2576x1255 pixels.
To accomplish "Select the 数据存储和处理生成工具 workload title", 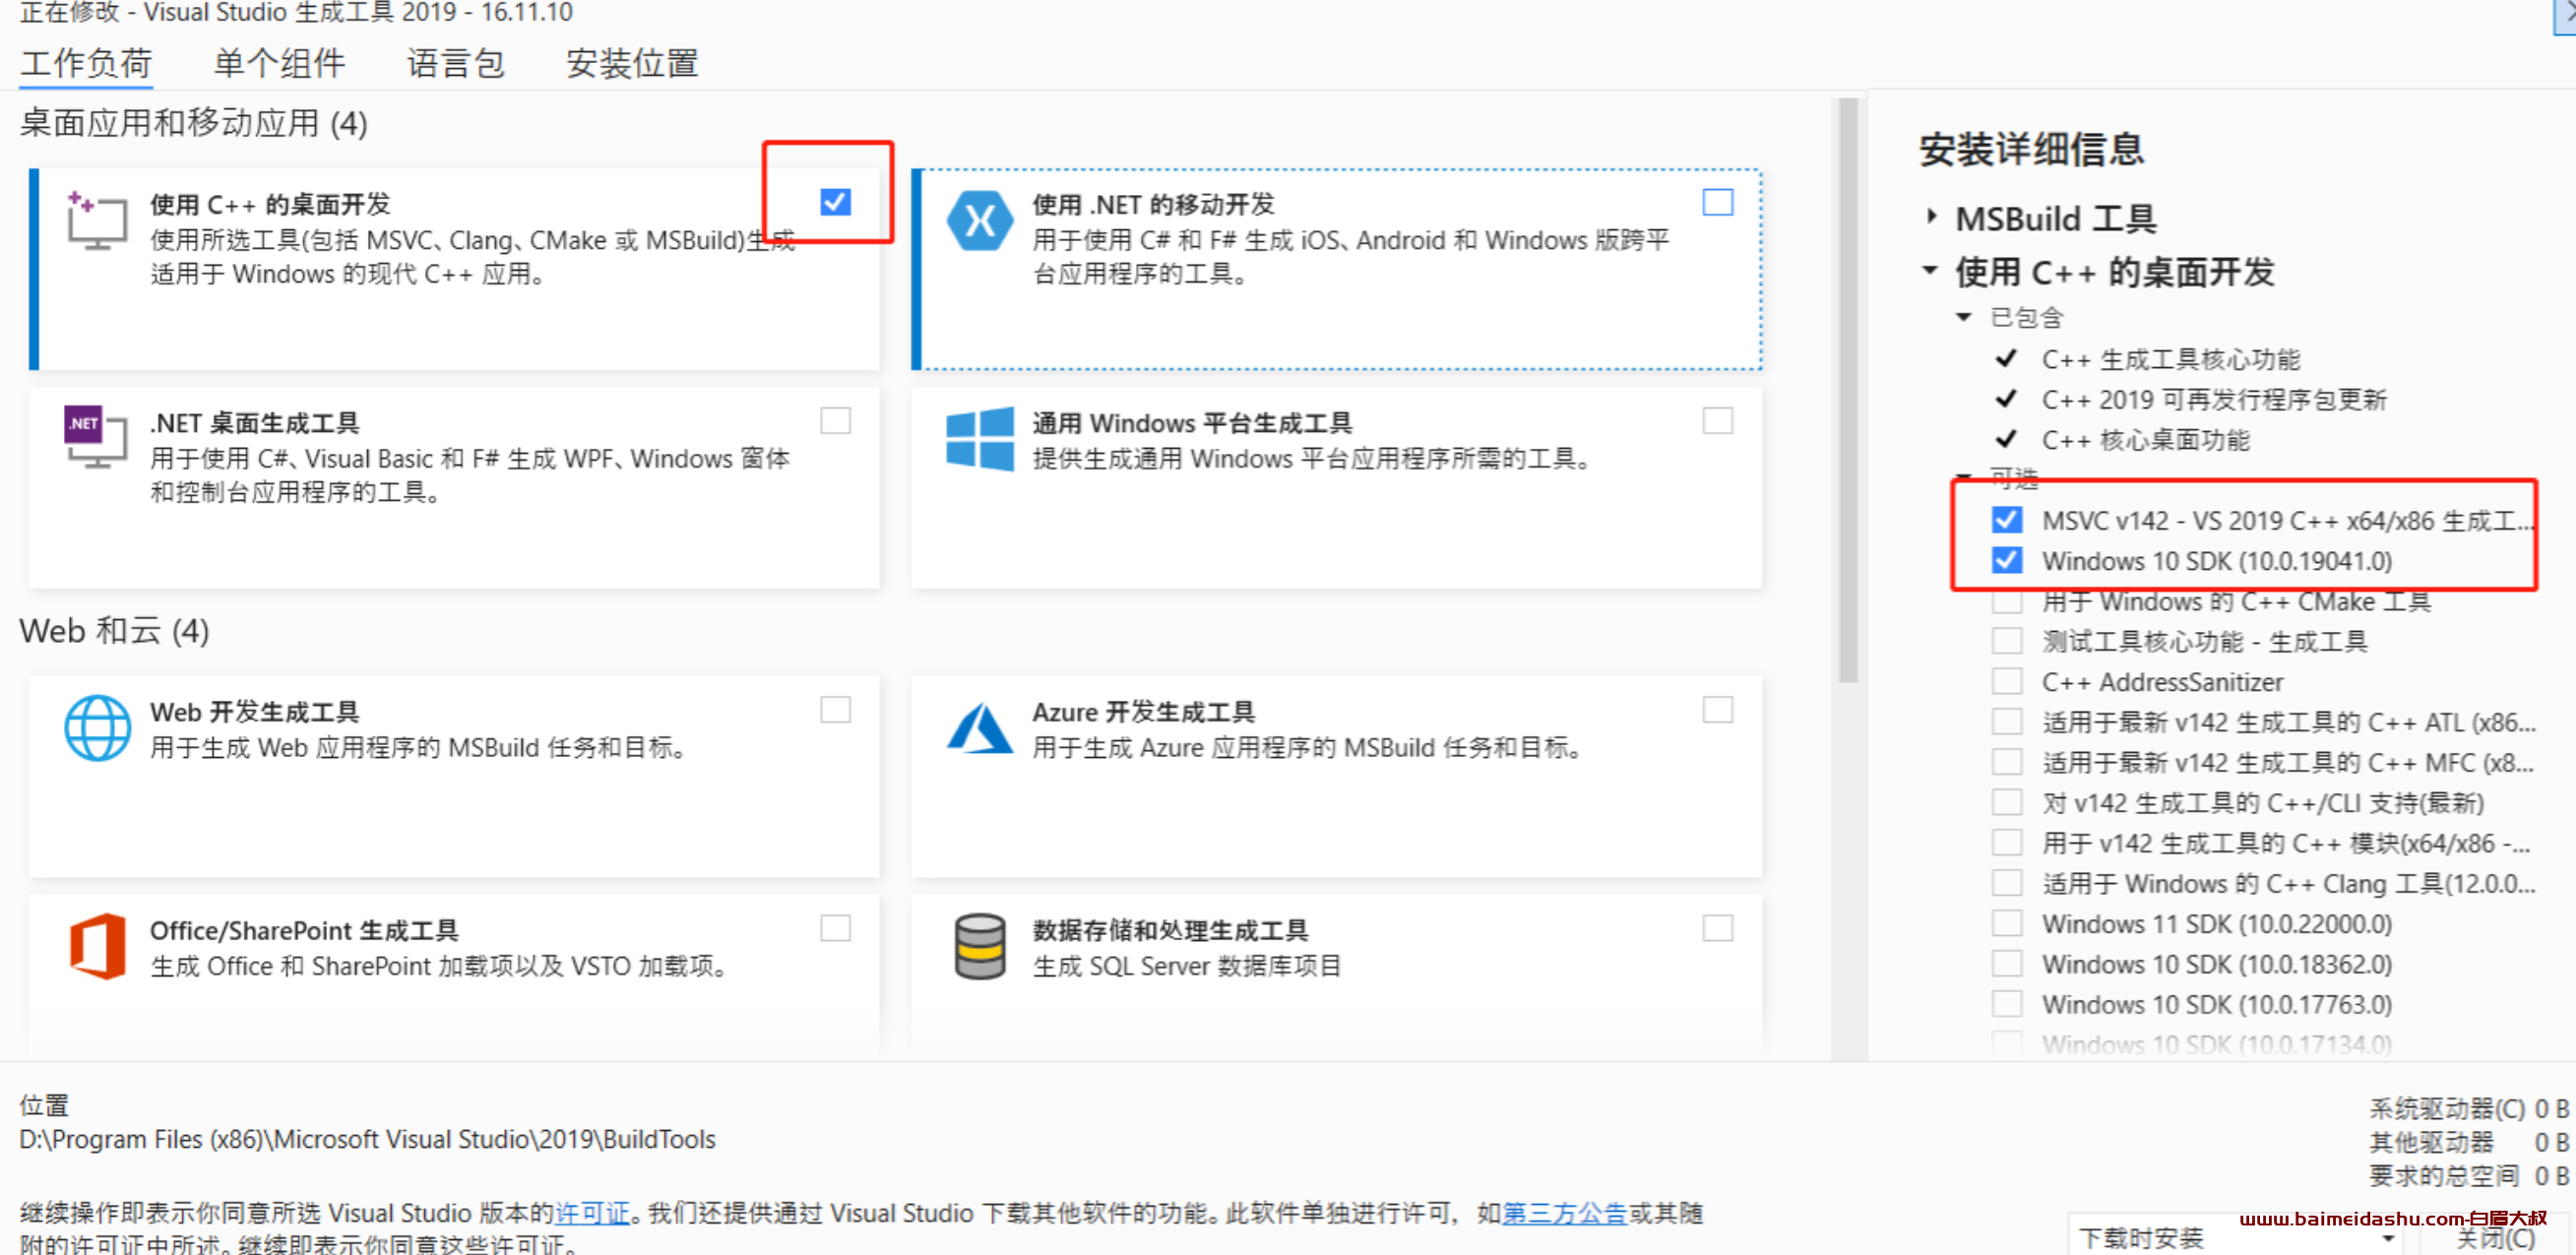I will pos(1170,930).
